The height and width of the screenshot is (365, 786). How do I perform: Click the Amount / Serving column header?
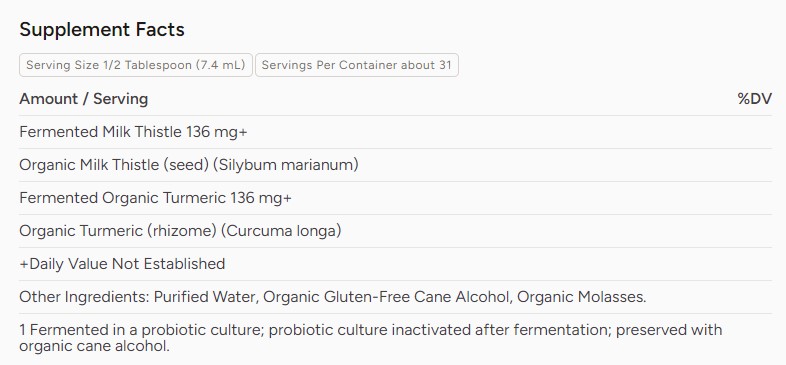tap(84, 99)
